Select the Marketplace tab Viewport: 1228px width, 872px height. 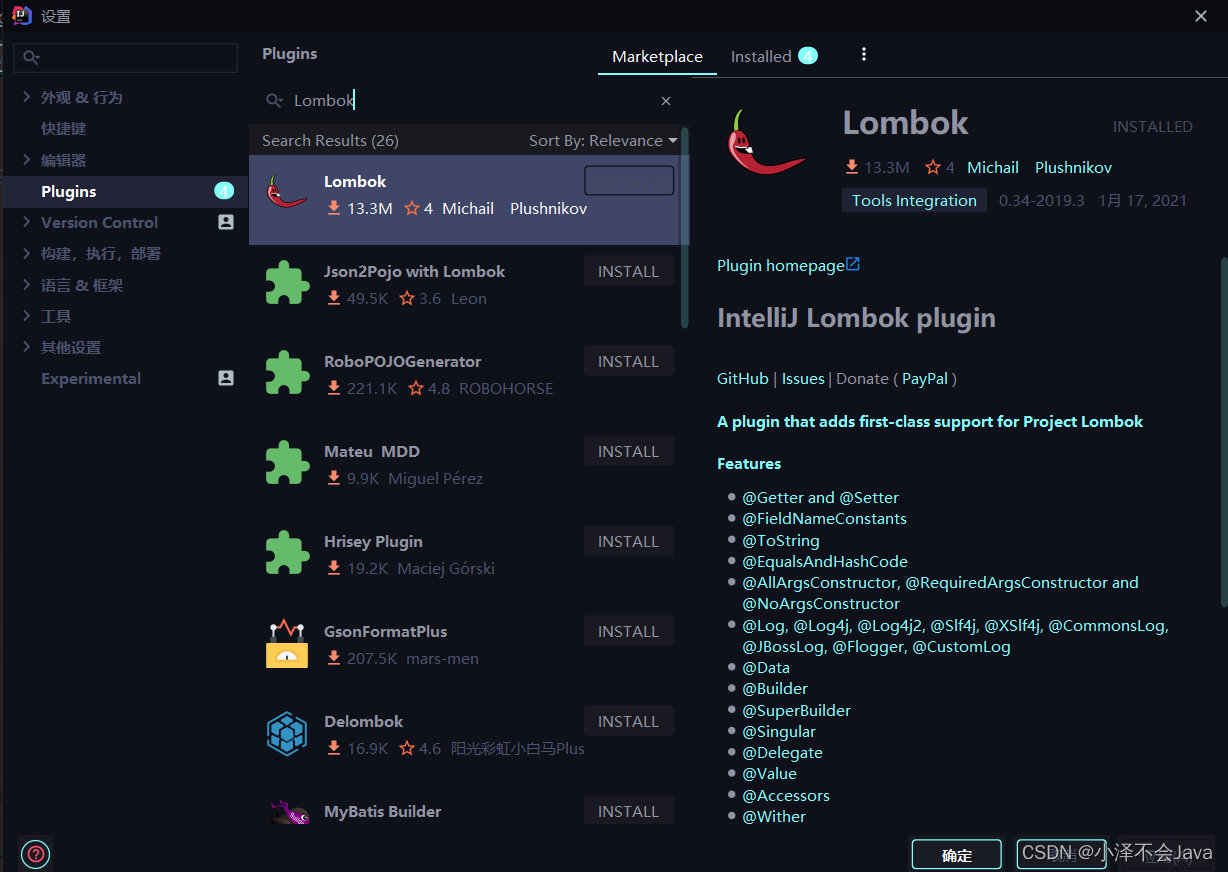tap(657, 57)
